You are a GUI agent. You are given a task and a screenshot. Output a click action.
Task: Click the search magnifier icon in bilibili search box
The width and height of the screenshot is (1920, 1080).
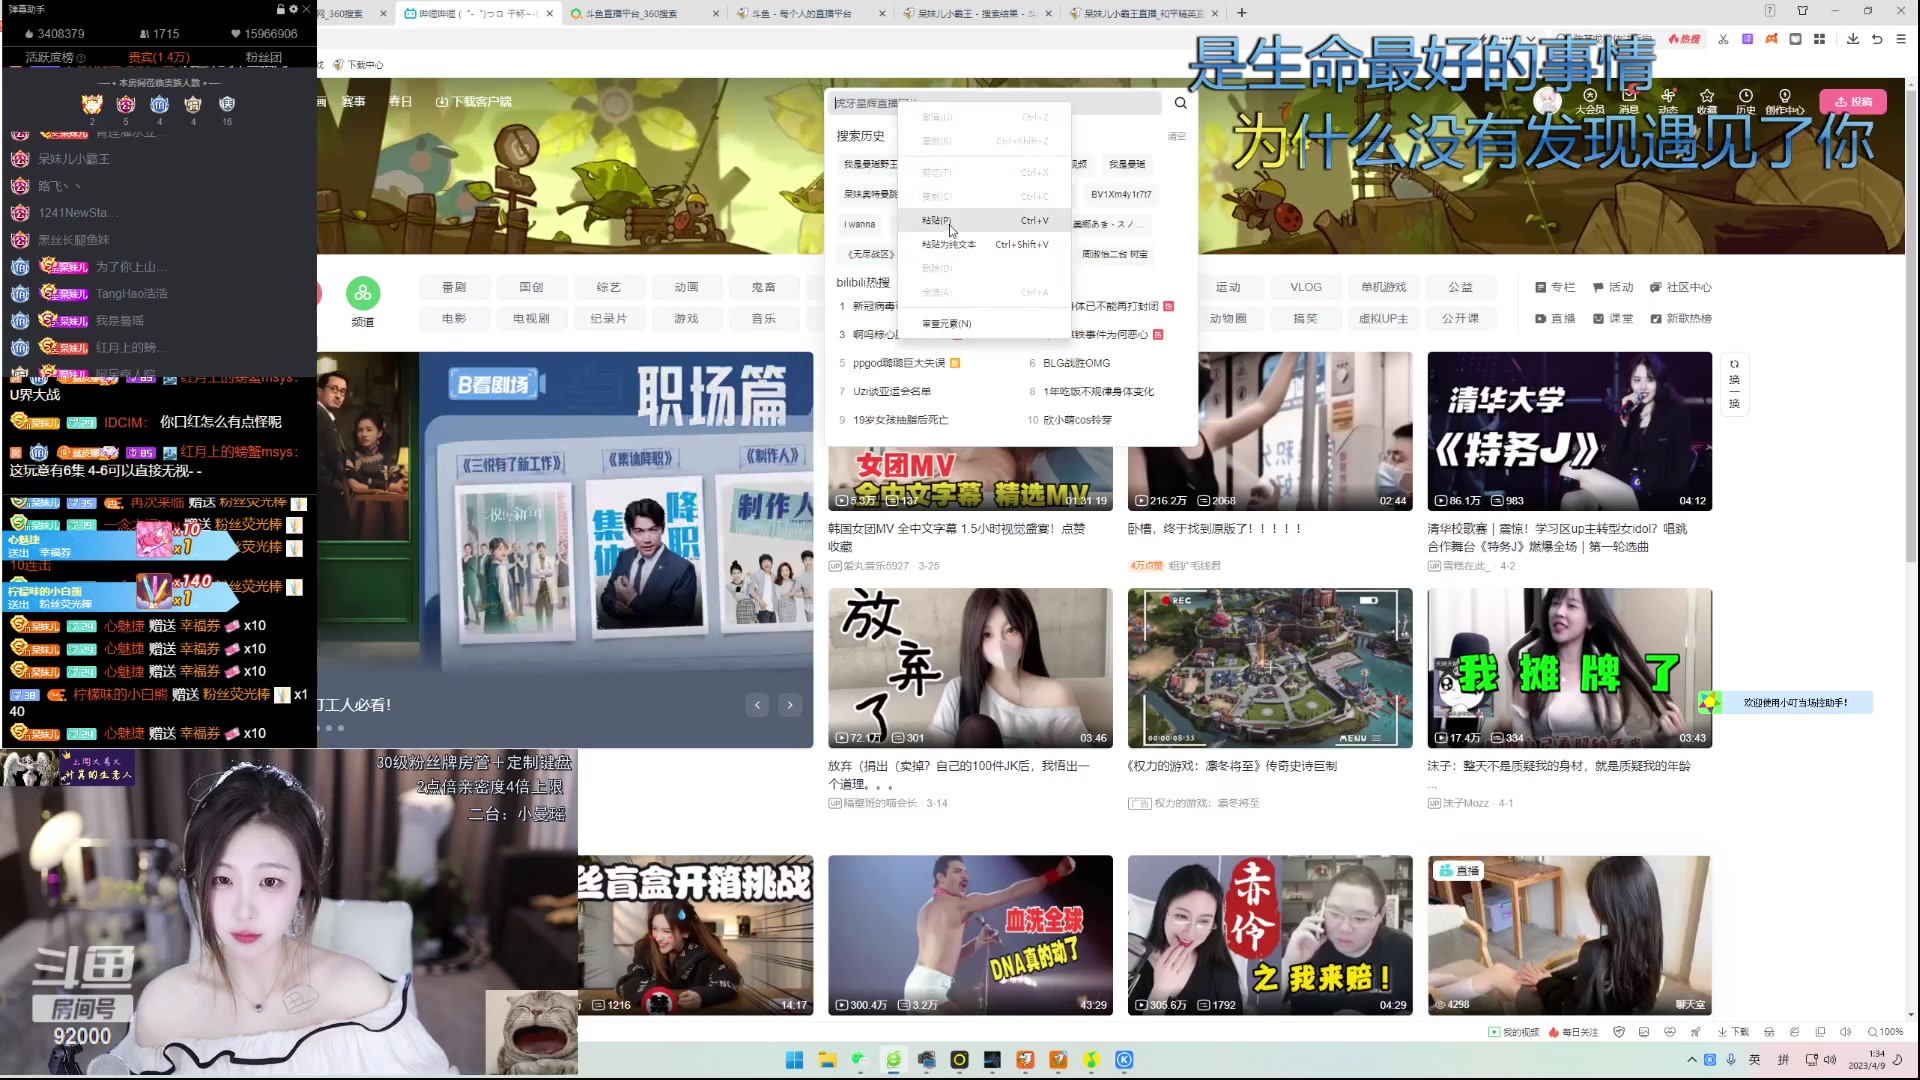[1180, 103]
